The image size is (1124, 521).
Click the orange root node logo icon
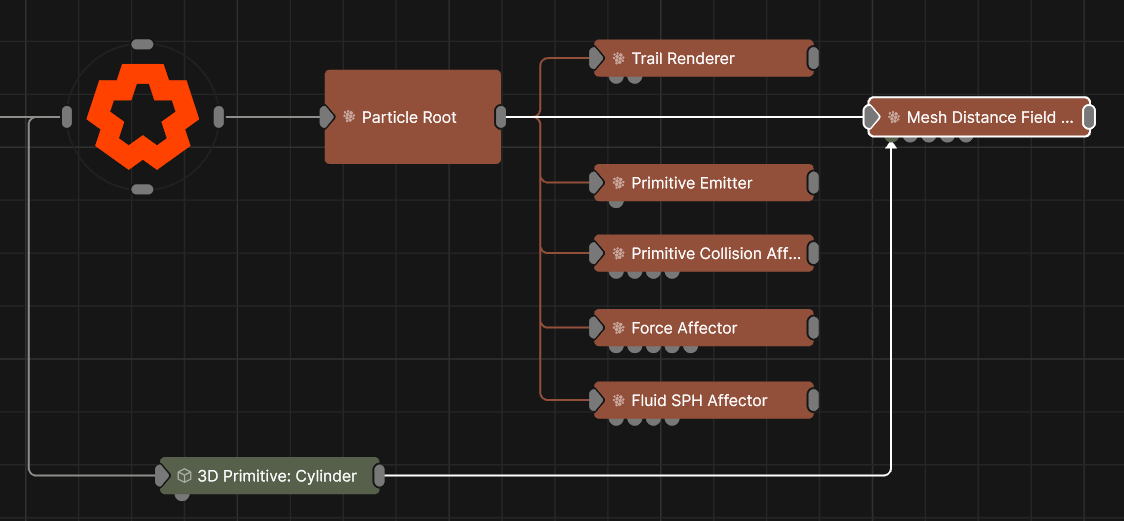(x=142, y=116)
